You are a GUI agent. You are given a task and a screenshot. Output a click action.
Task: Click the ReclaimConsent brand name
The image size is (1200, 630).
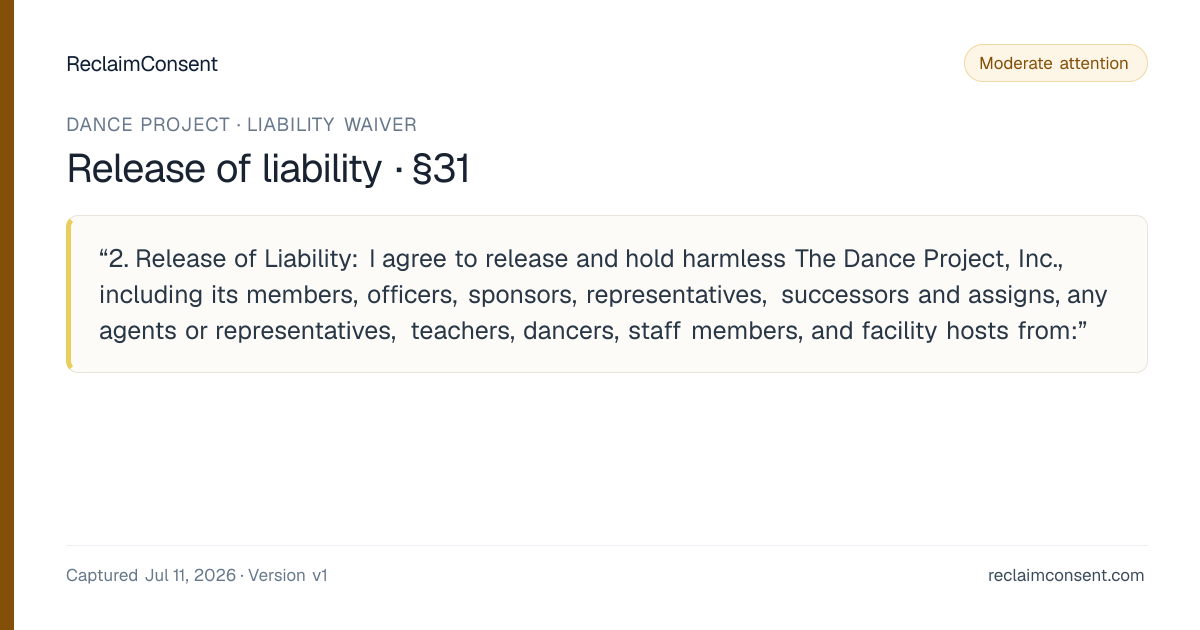coord(142,64)
